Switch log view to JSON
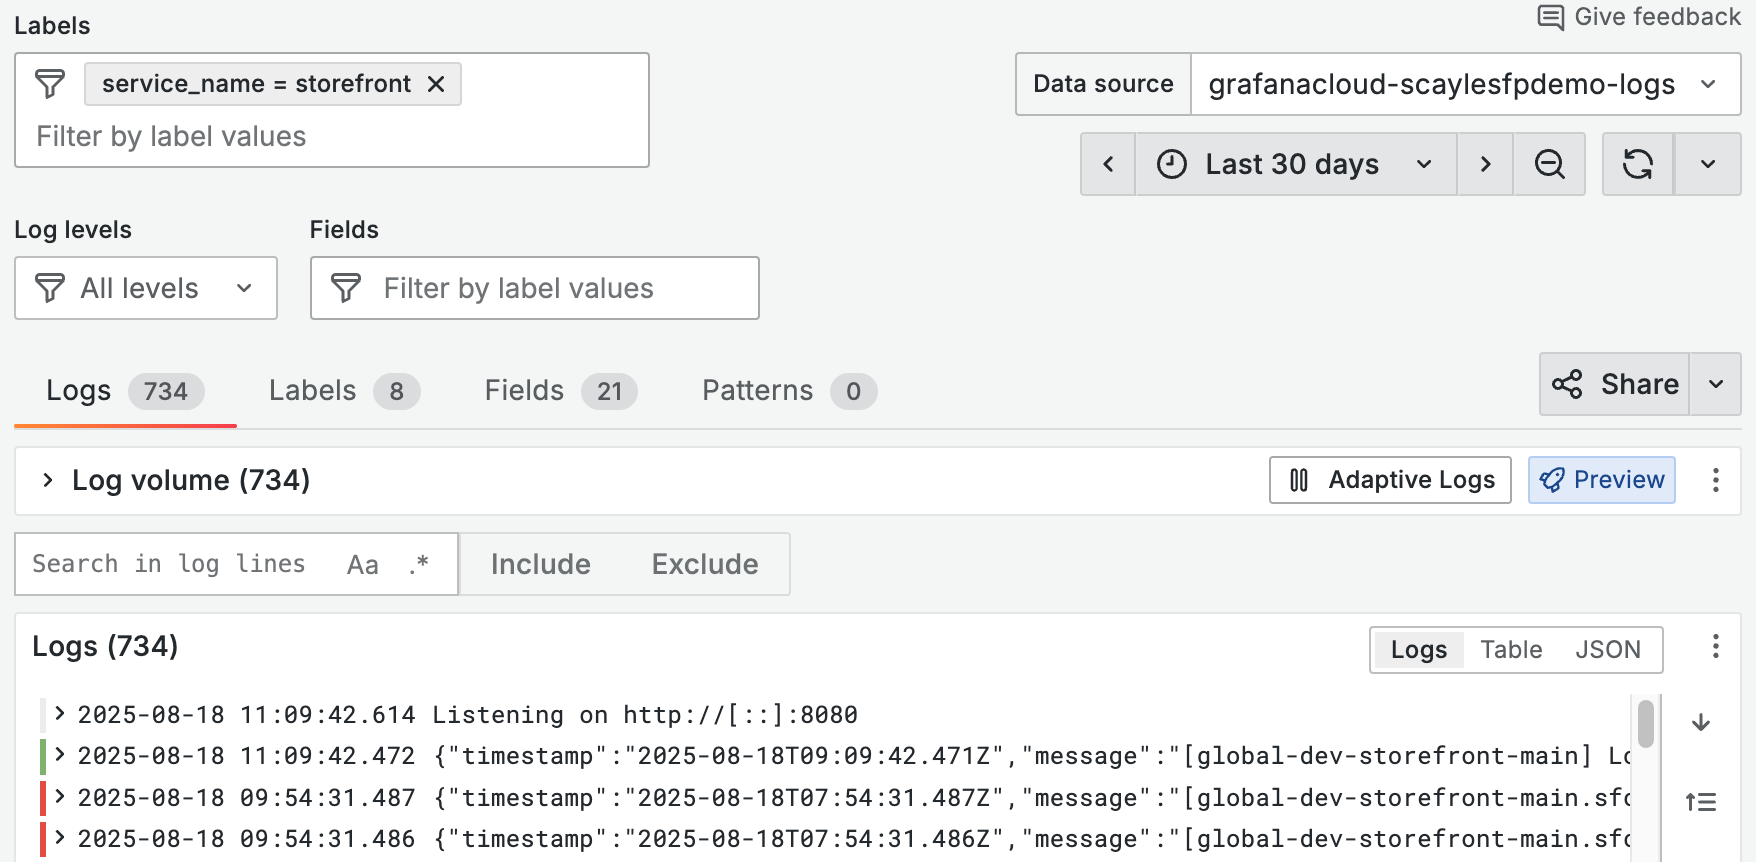This screenshot has width=1756, height=862. pyautogui.click(x=1607, y=650)
